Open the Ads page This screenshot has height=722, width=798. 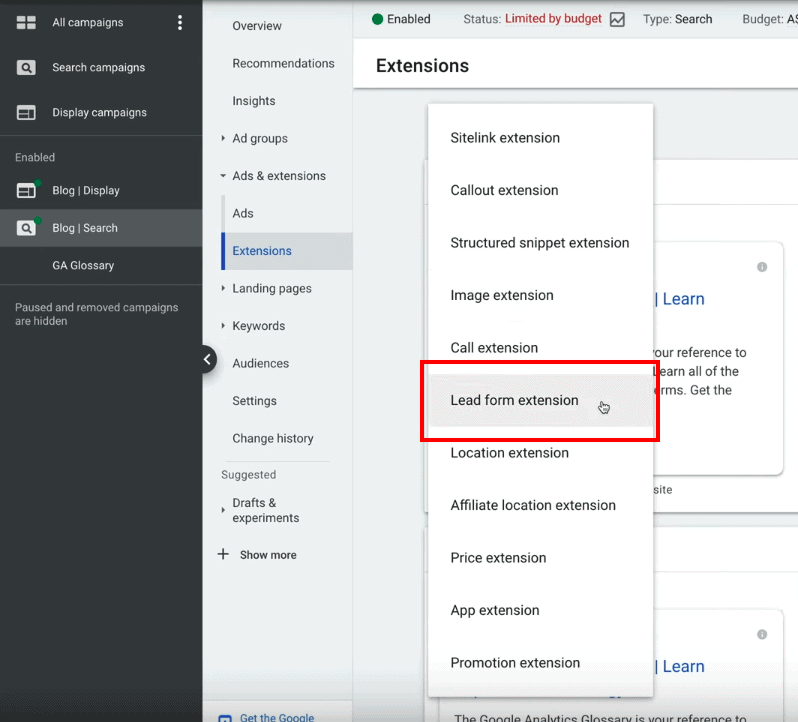pyautogui.click(x=243, y=213)
